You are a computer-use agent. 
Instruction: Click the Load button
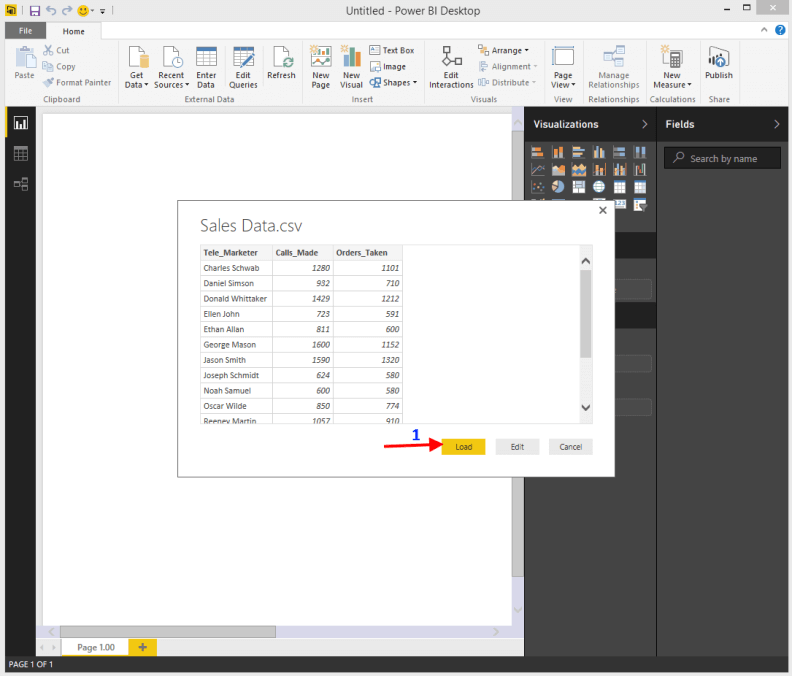coord(463,447)
